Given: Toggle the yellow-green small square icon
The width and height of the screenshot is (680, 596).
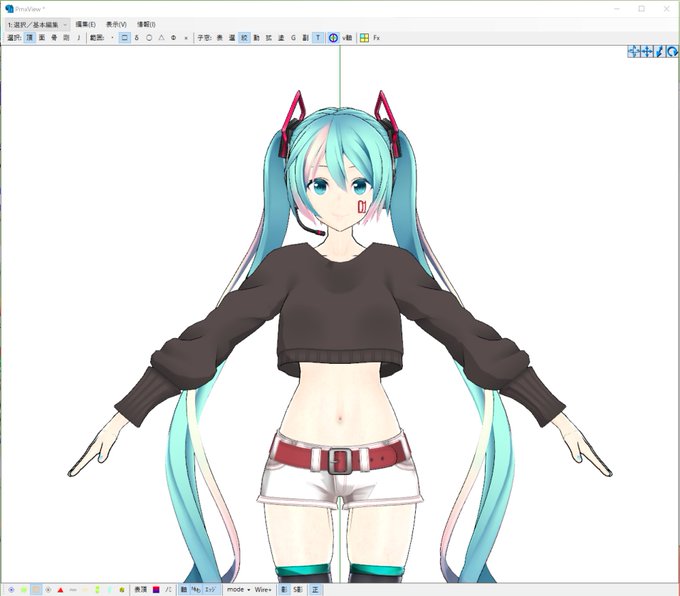Looking at the screenshot, I should pos(122,589).
